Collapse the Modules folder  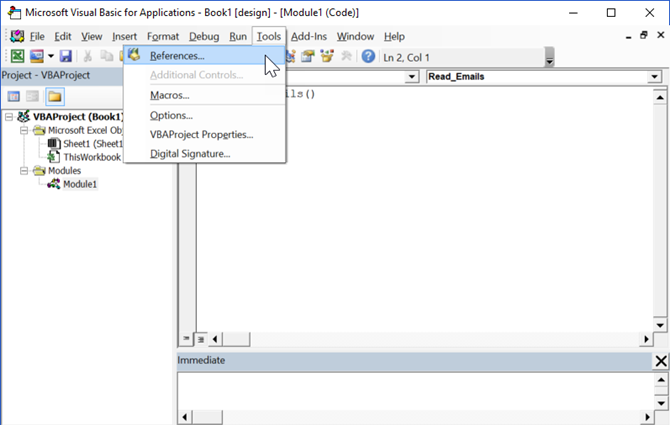point(24,171)
